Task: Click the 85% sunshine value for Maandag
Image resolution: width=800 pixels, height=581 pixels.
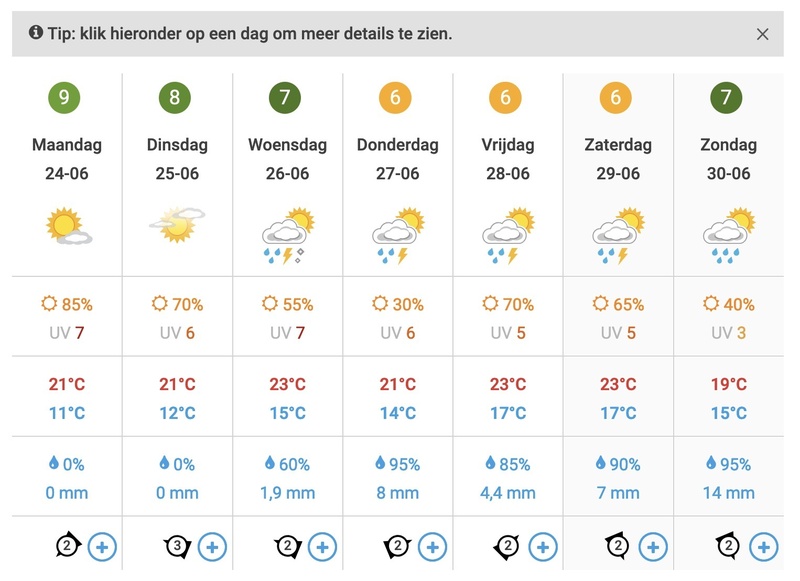Action: point(68,304)
